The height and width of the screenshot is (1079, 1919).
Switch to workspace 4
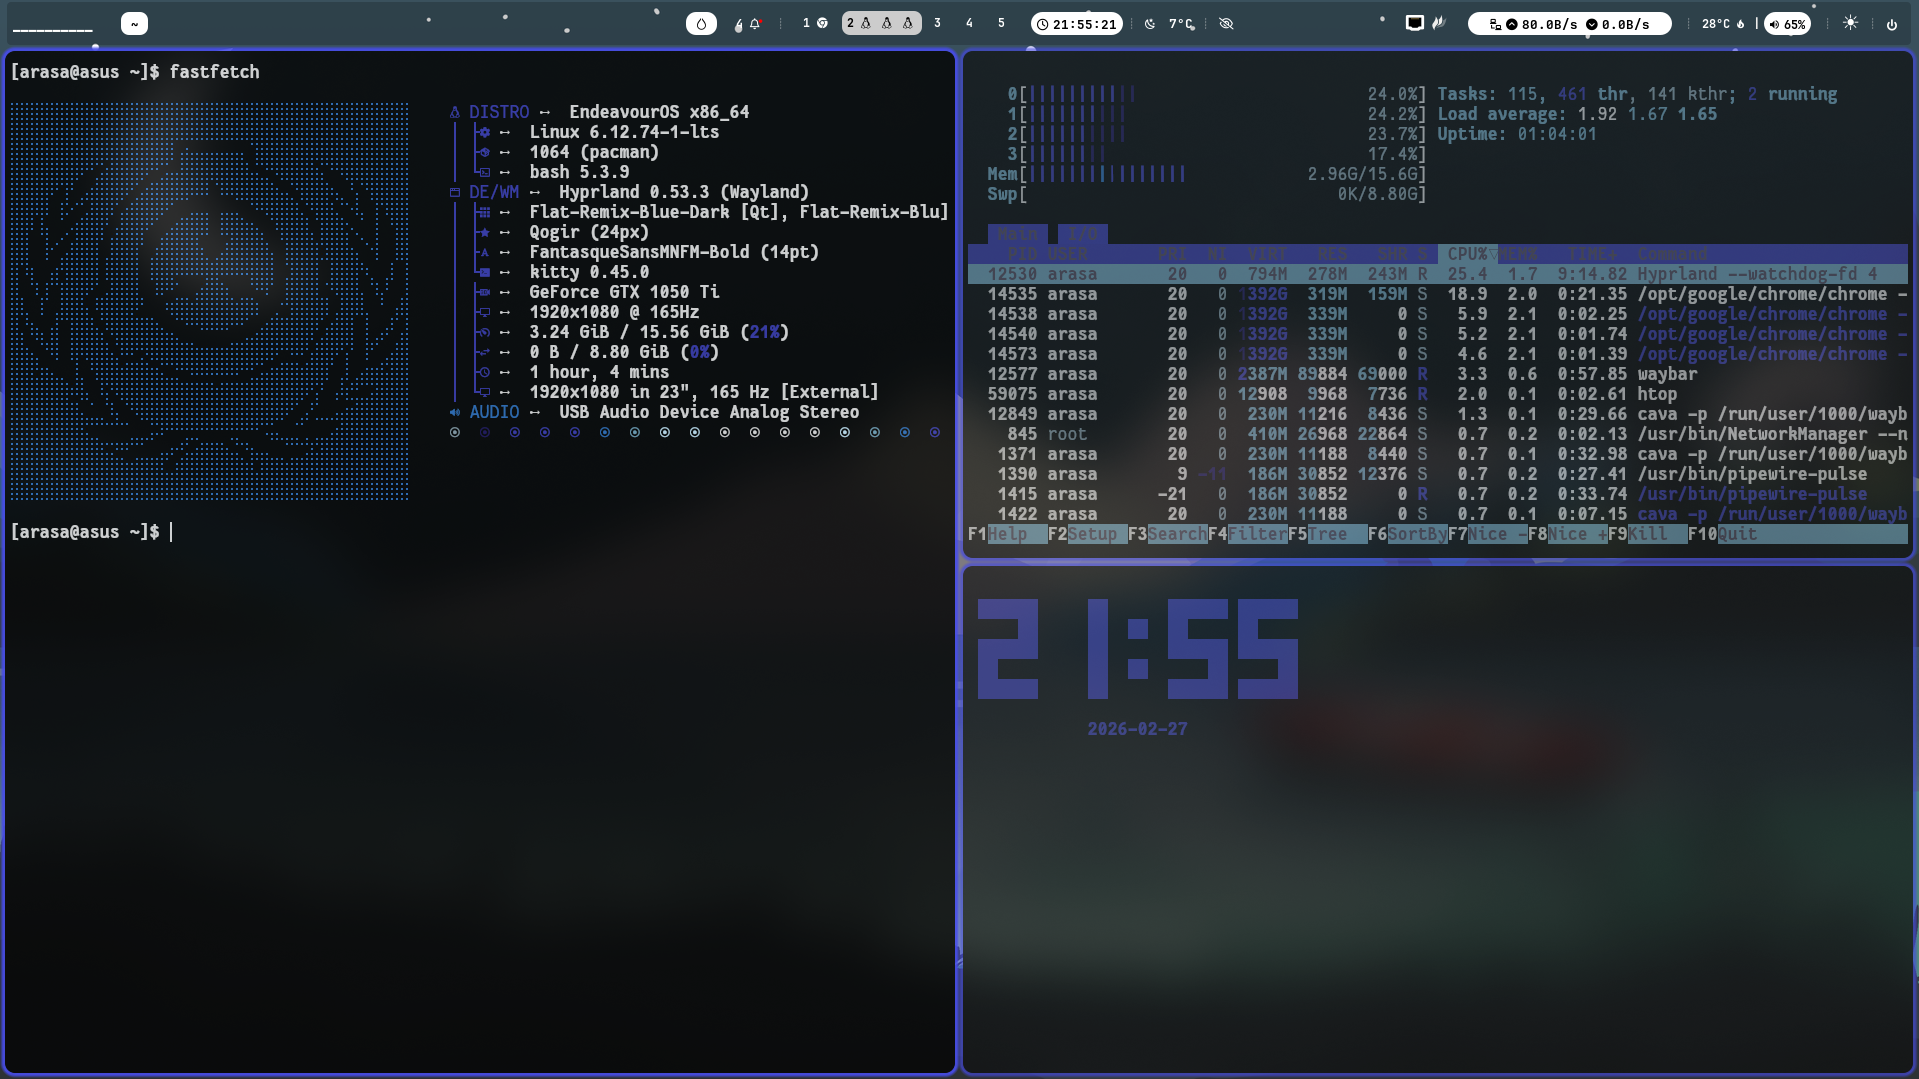[969, 23]
